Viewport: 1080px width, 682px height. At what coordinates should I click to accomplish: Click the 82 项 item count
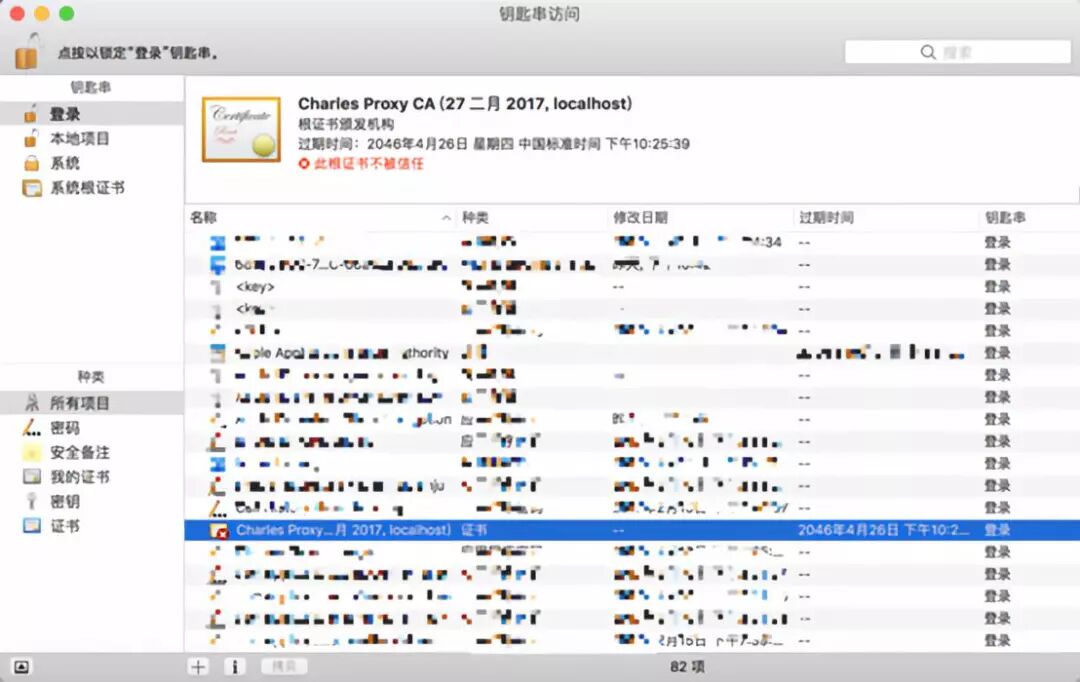point(687,666)
